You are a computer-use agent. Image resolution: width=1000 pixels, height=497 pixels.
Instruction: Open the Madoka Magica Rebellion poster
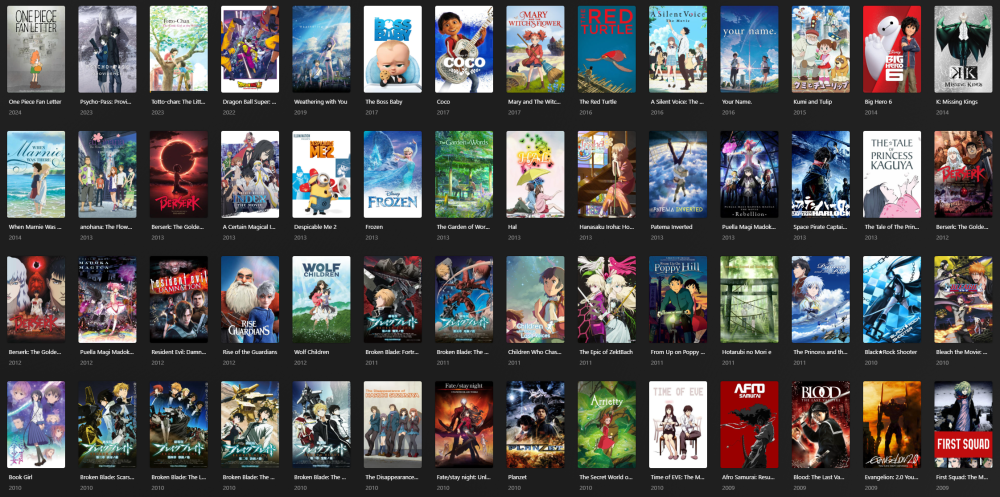749,174
